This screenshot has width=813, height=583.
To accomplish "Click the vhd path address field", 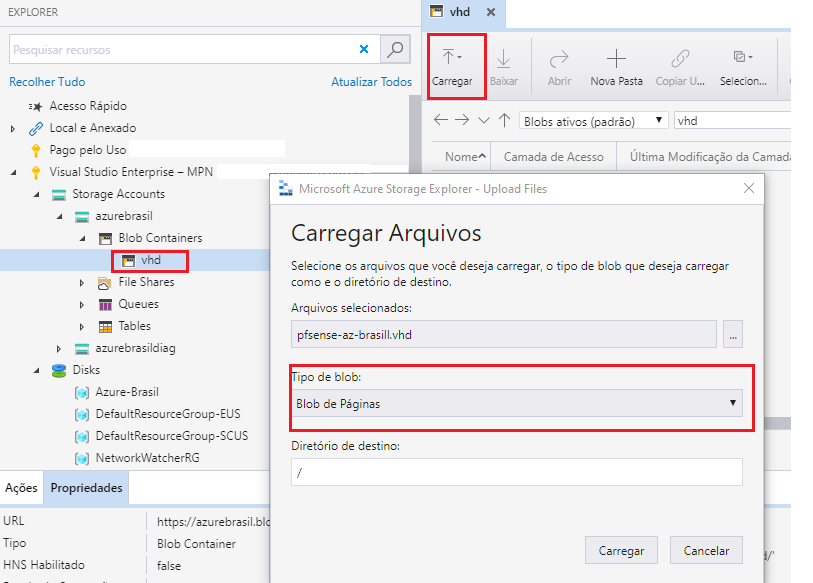I will (732, 121).
